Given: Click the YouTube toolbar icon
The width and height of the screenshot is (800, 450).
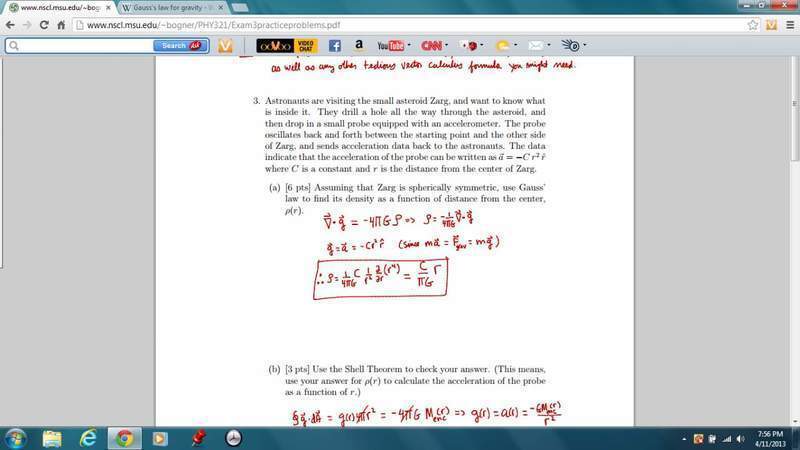Looking at the screenshot, I should point(390,46).
